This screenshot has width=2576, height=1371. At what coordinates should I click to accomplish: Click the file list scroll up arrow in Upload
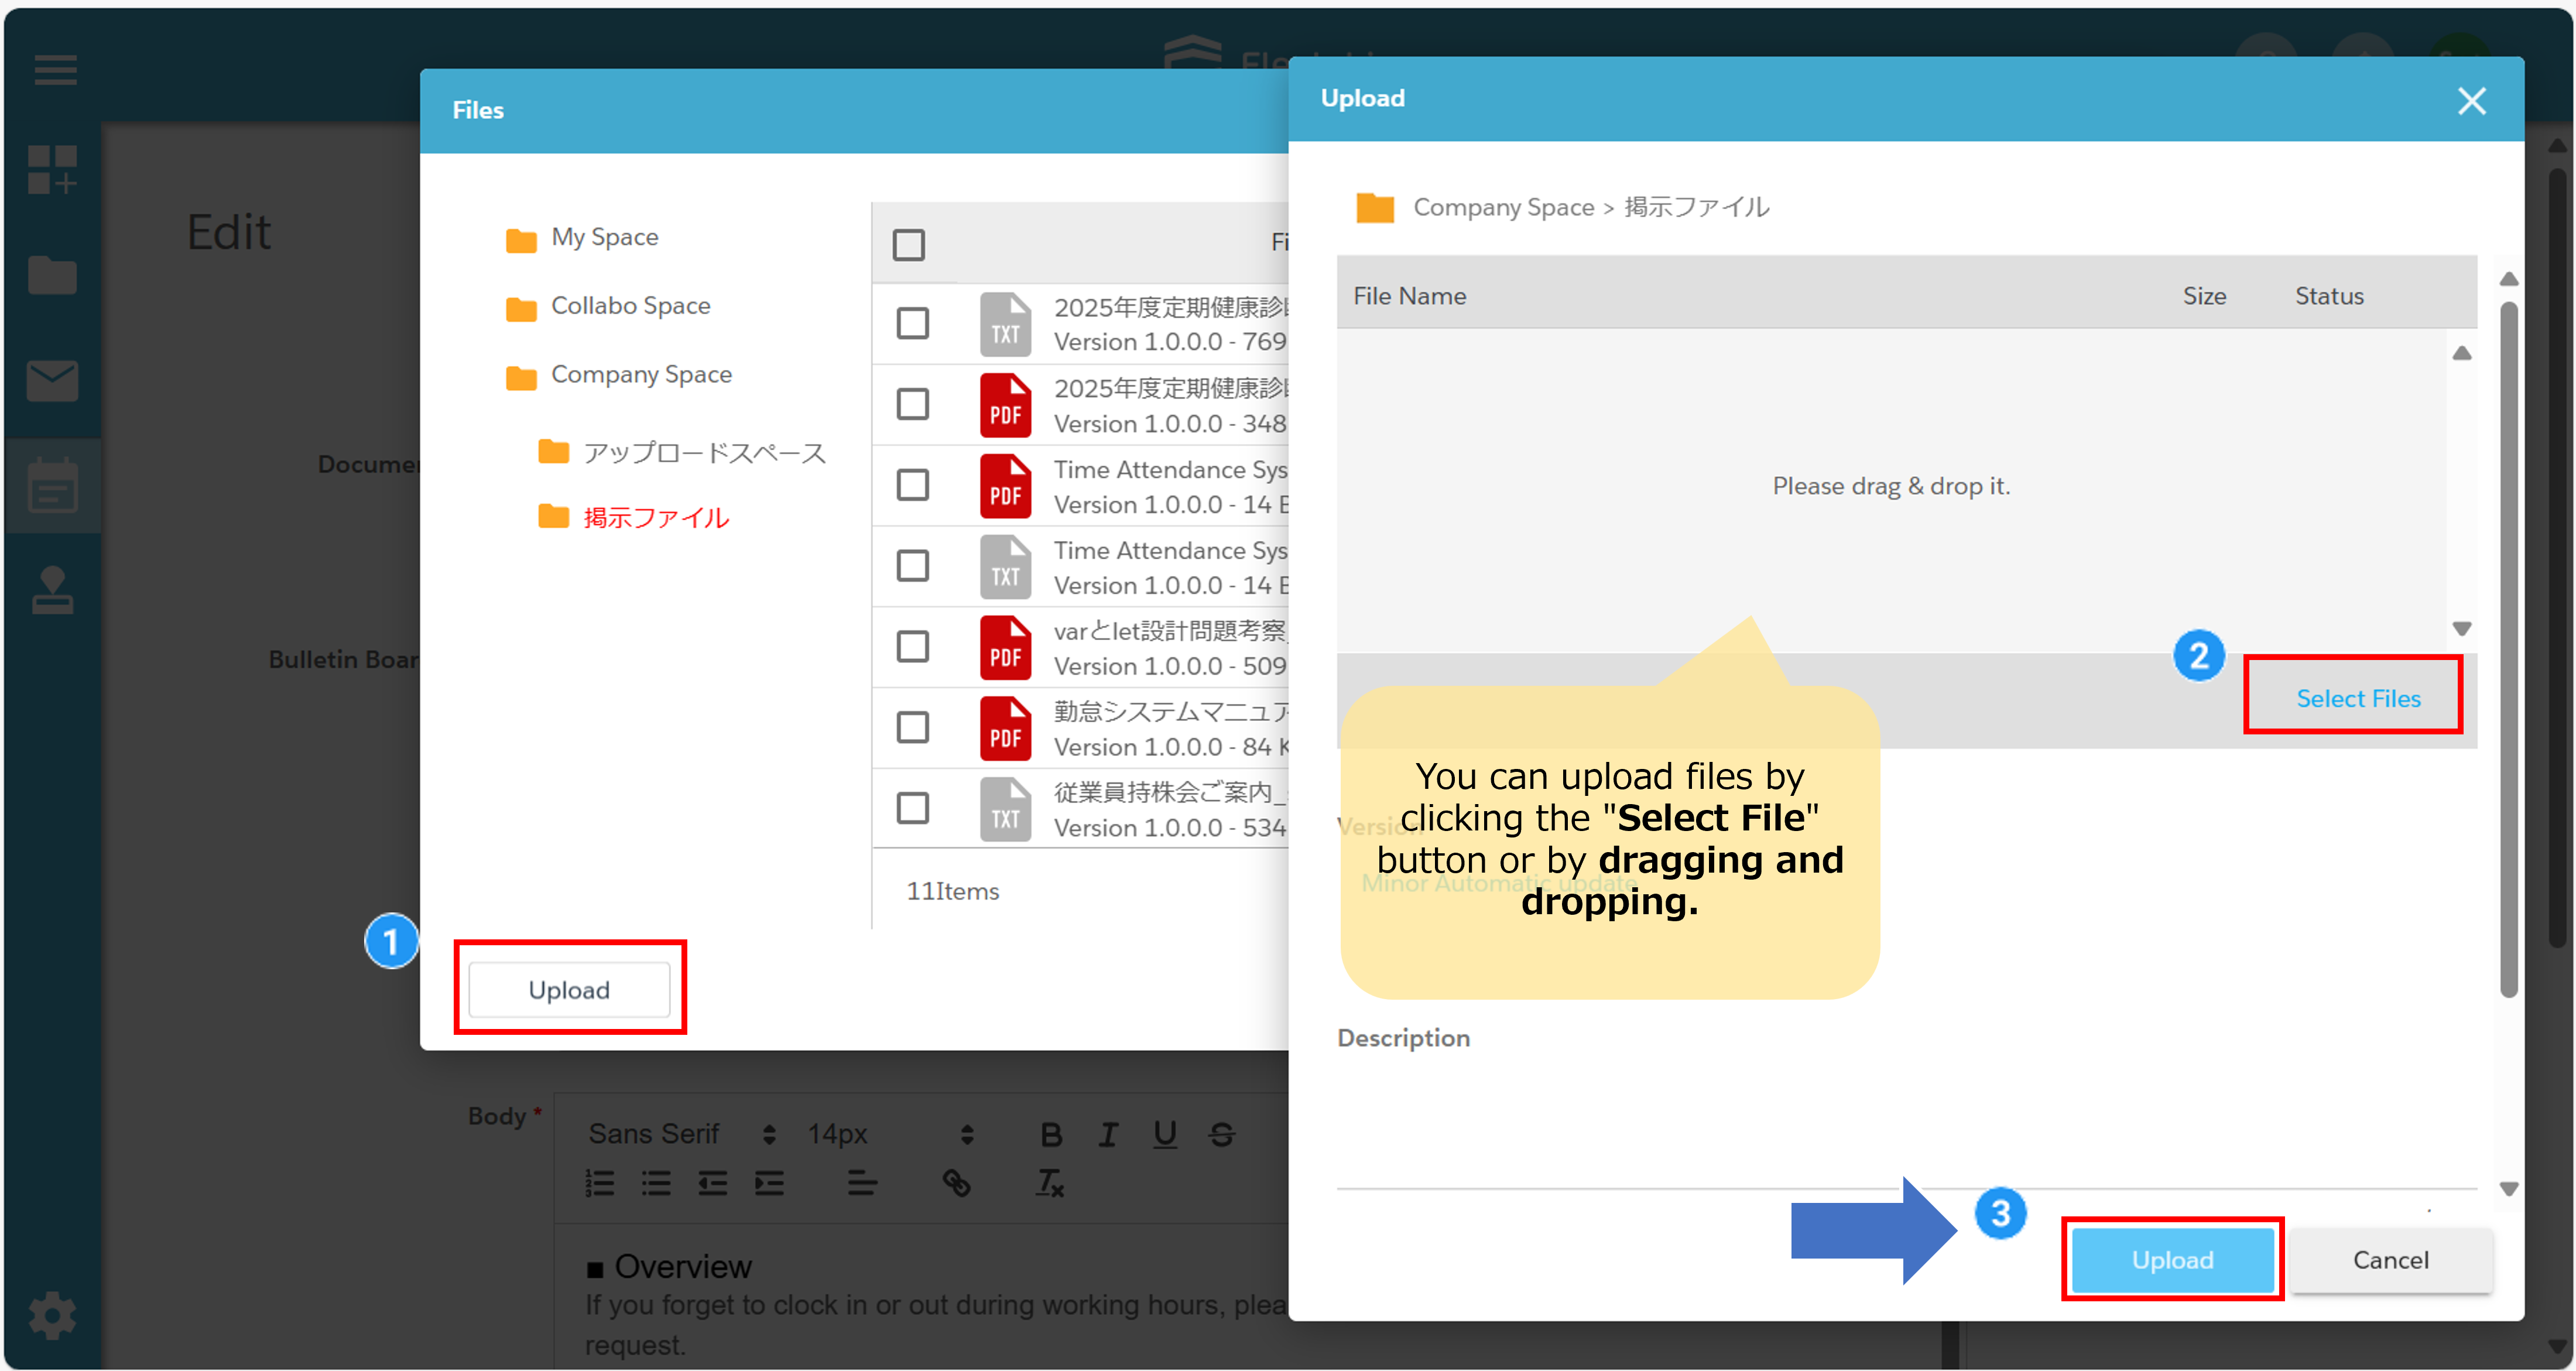[2462, 354]
